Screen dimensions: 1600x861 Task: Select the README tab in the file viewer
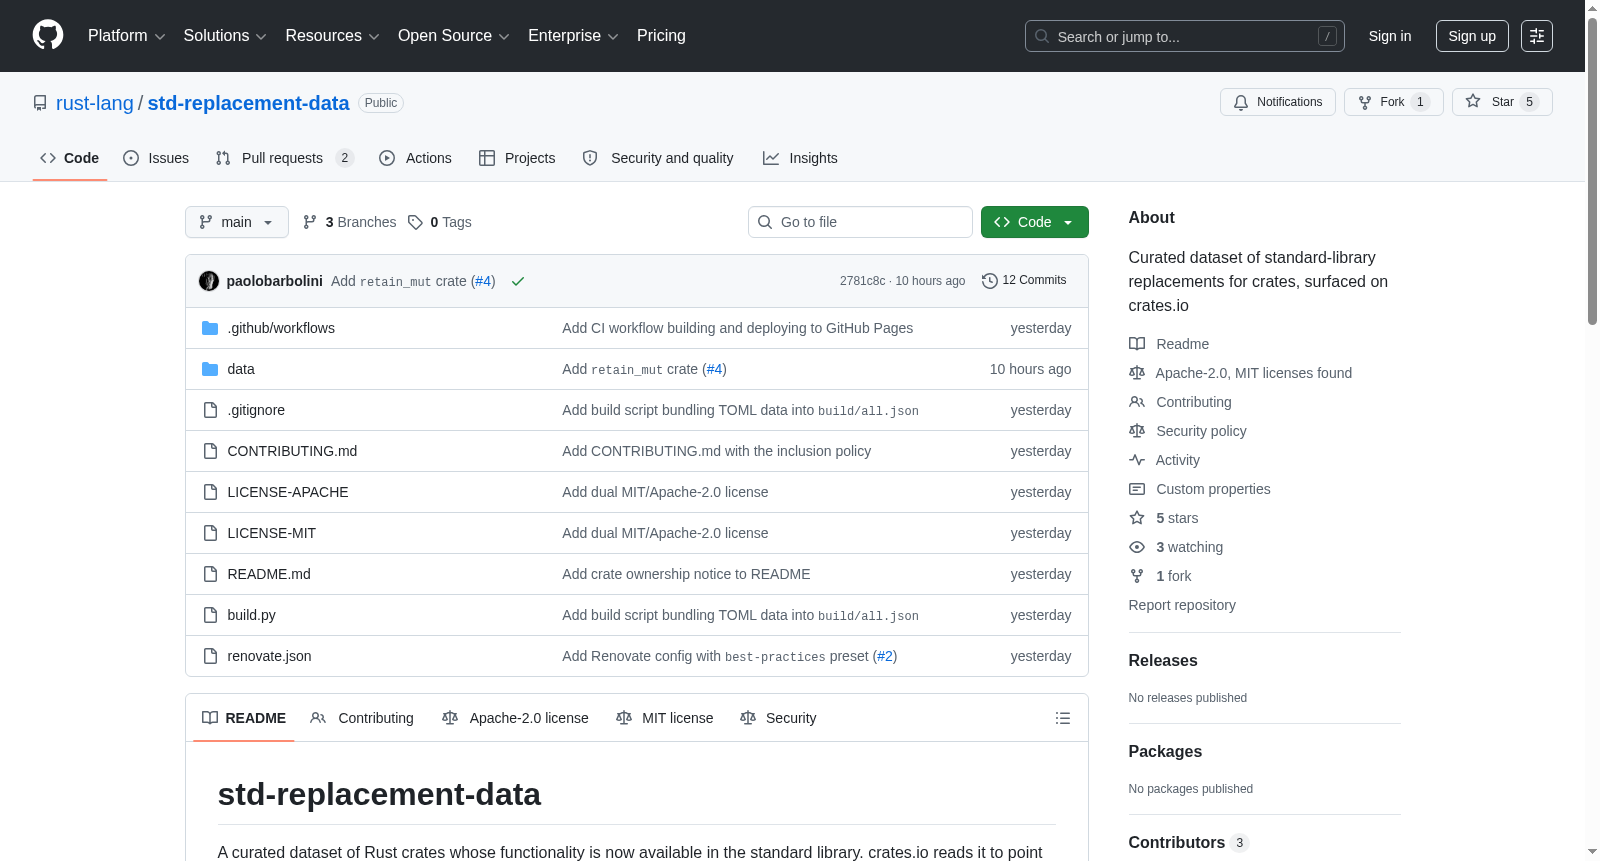(244, 718)
